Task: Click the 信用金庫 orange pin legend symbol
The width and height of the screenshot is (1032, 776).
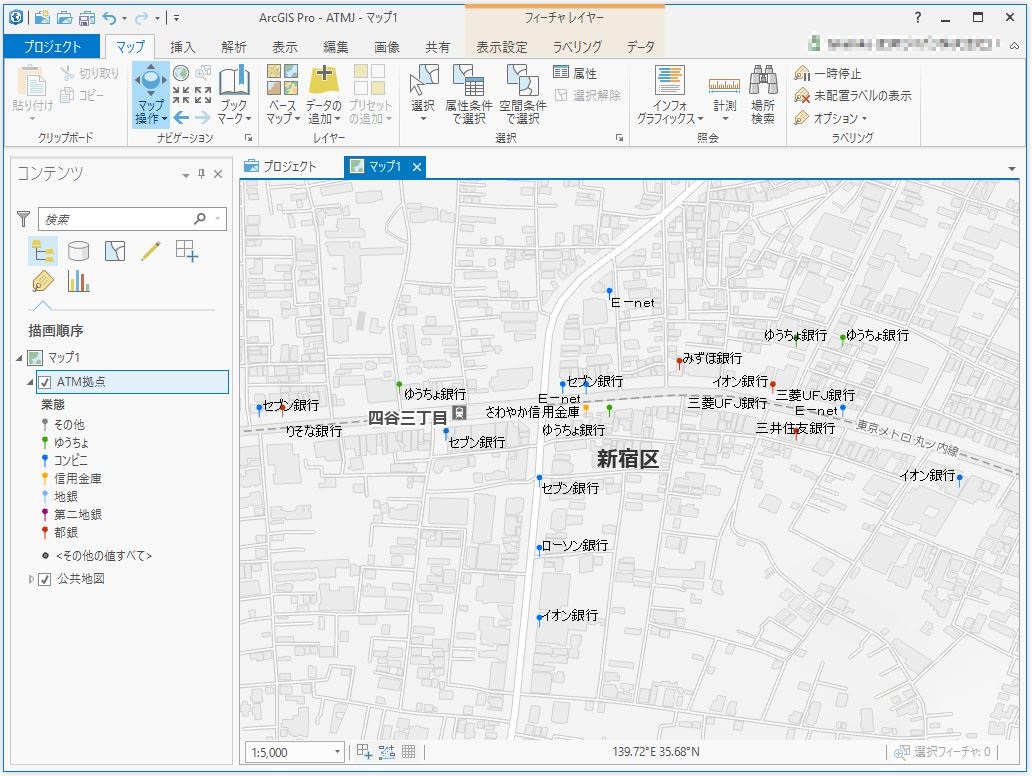Action: point(45,479)
